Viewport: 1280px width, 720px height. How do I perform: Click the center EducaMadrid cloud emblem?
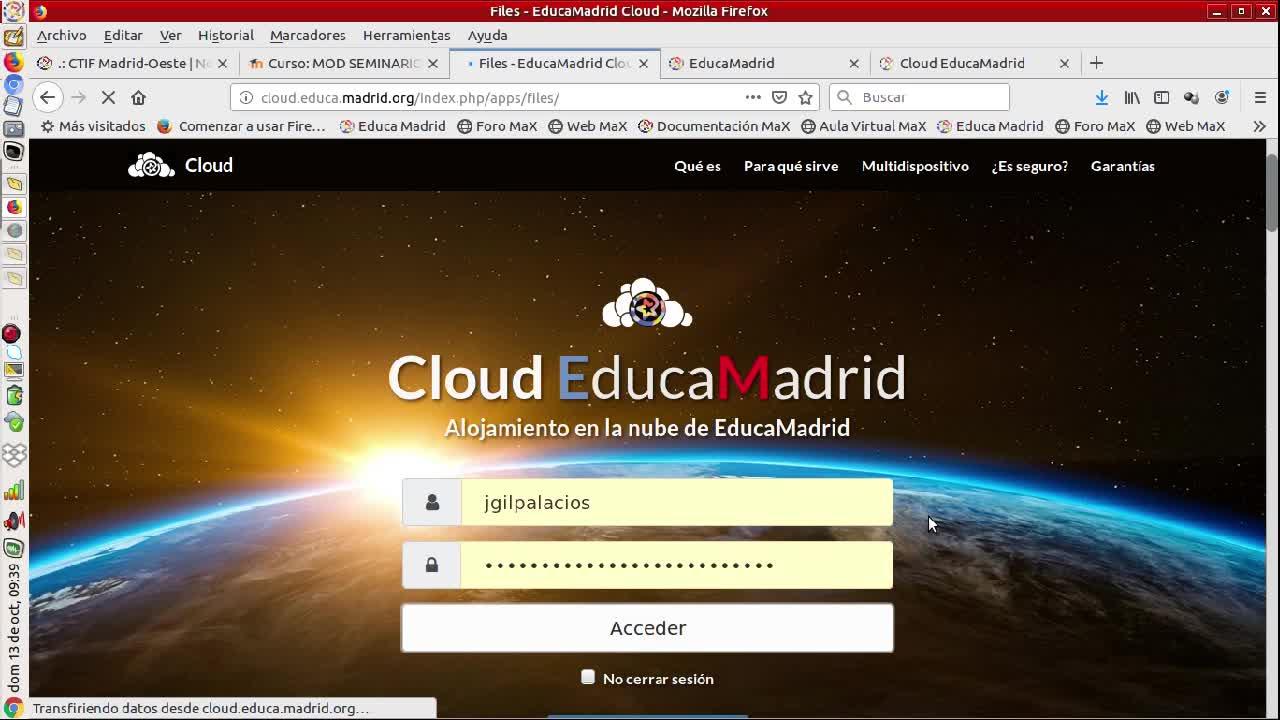[x=647, y=304]
